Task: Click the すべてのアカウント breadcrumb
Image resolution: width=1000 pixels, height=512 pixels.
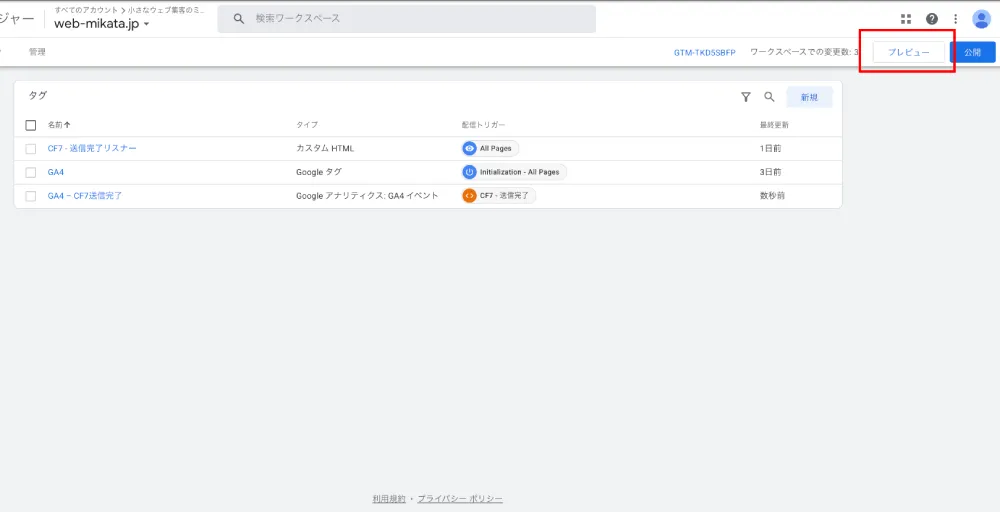Action: click(86, 10)
